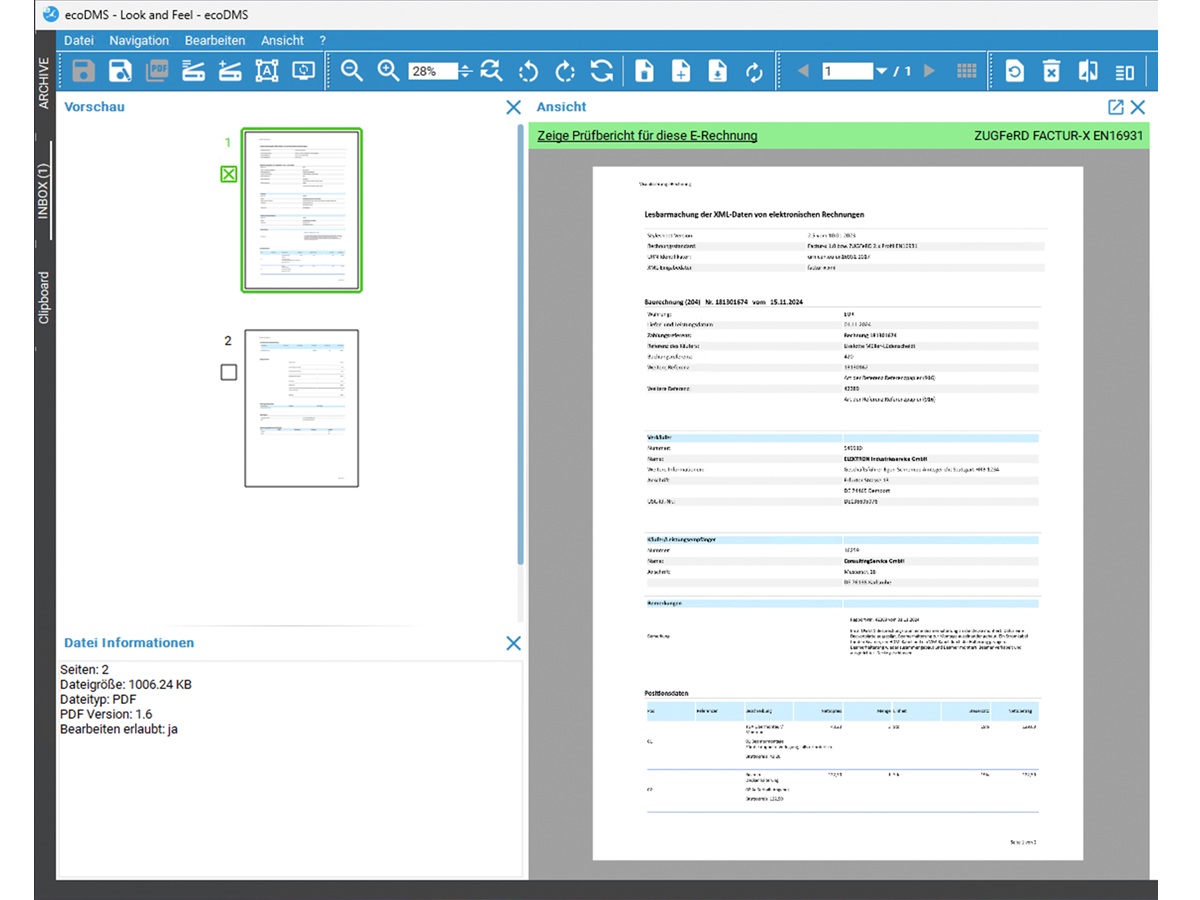The width and height of the screenshot is (1200, 900).
Task: Rotate page clockwise
Action: click(x=565, y=71)
